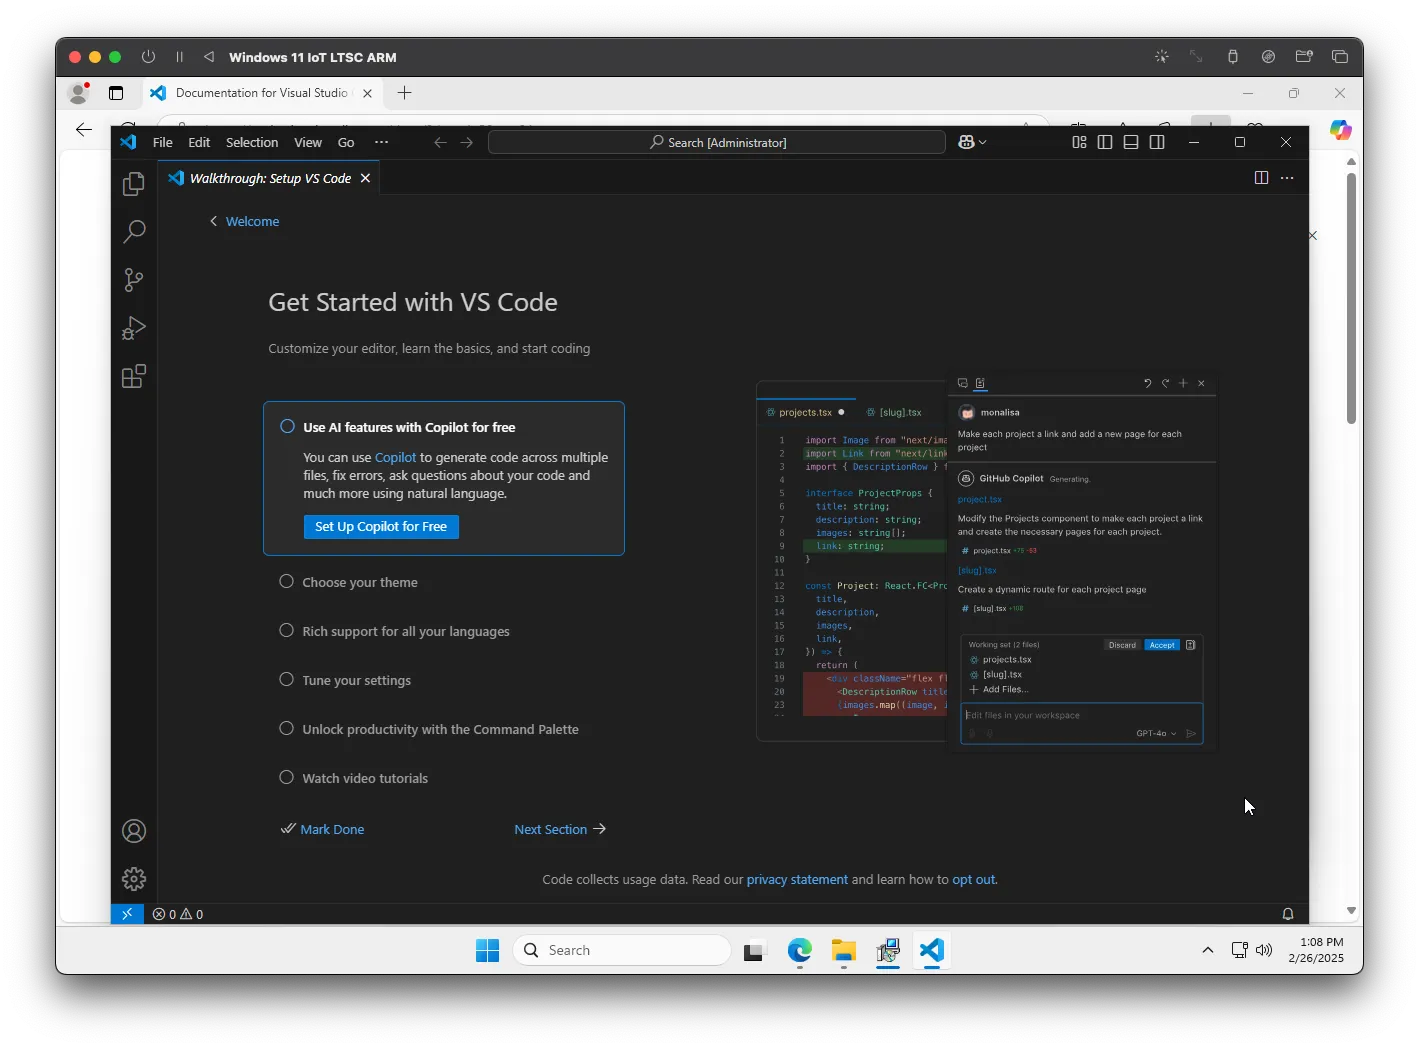The height and width of the screenshot is (1048, 1419).
Task: Open the Extensions view
Action: tap(133, 377)
